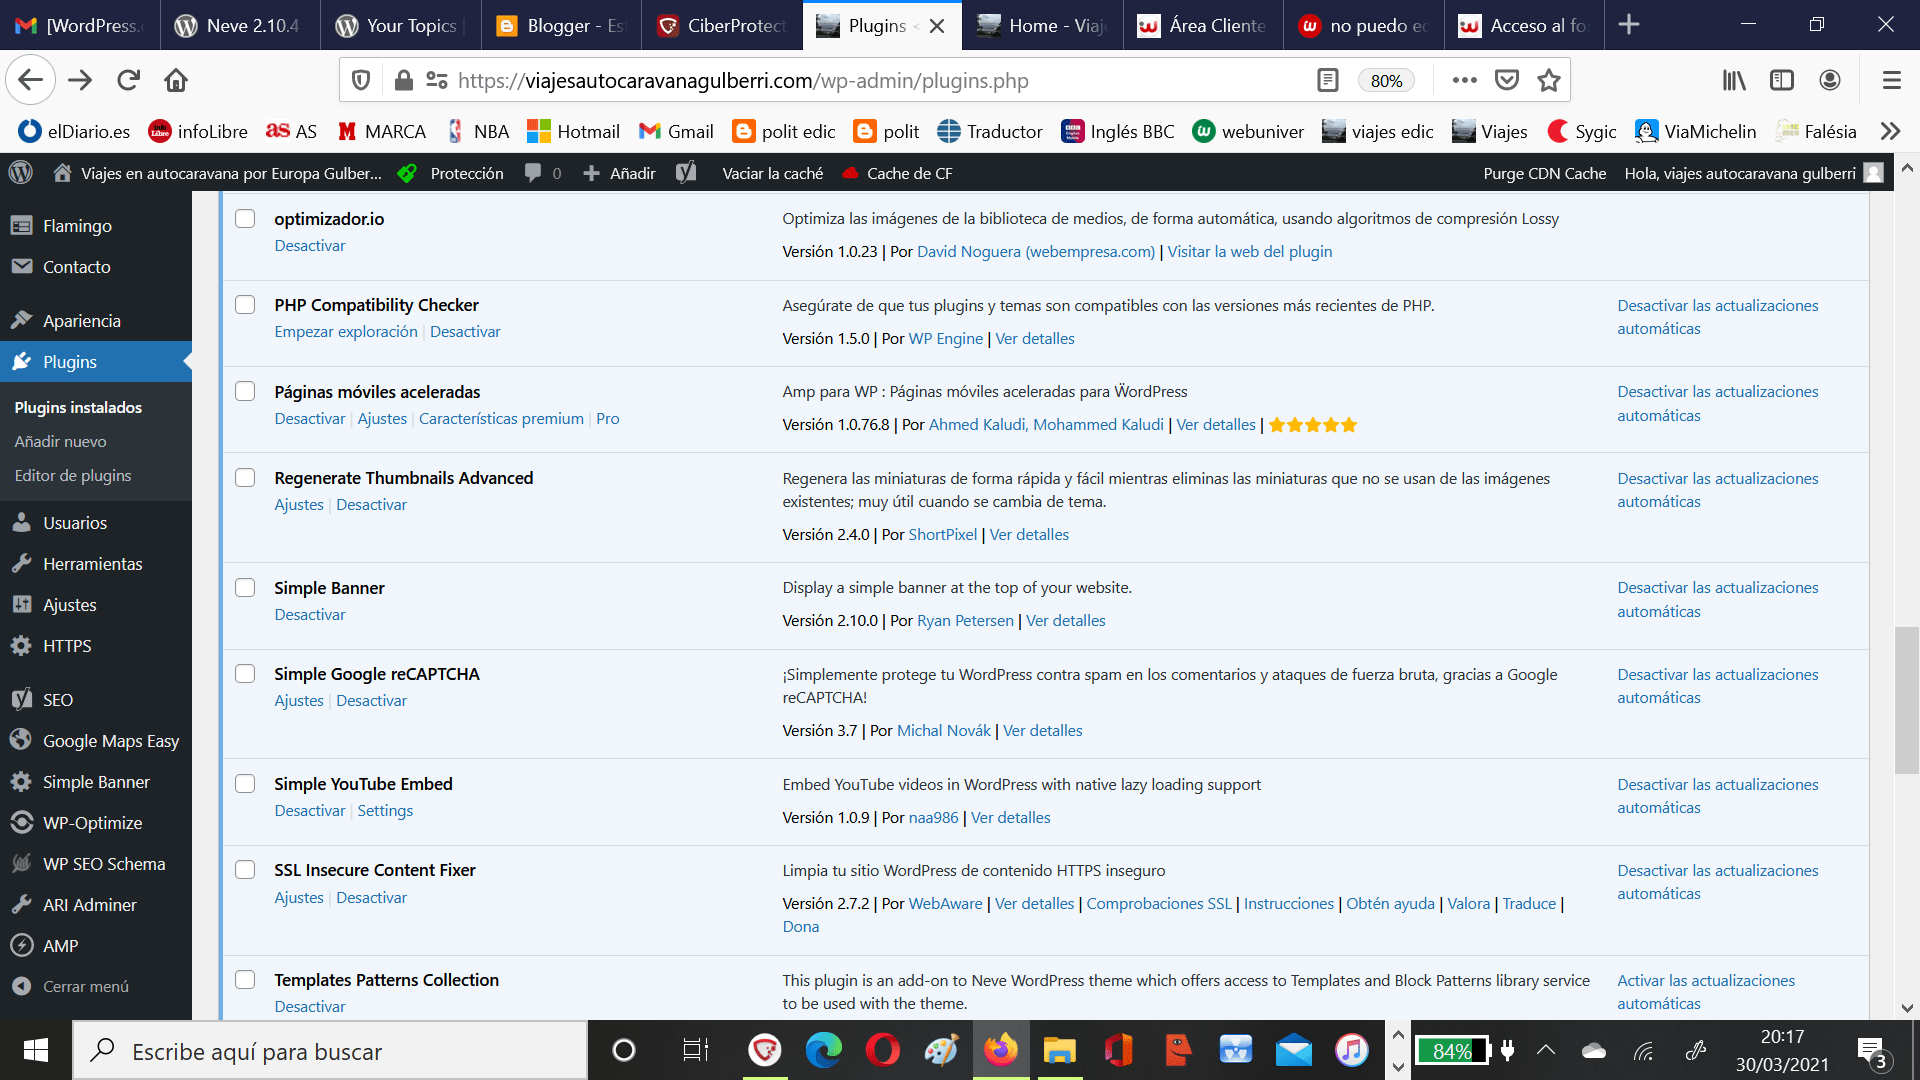The height and width of the screenshot is (1080, 1920).
Task: Switch to the Blogger browser tab
Action: pos(561,25)
